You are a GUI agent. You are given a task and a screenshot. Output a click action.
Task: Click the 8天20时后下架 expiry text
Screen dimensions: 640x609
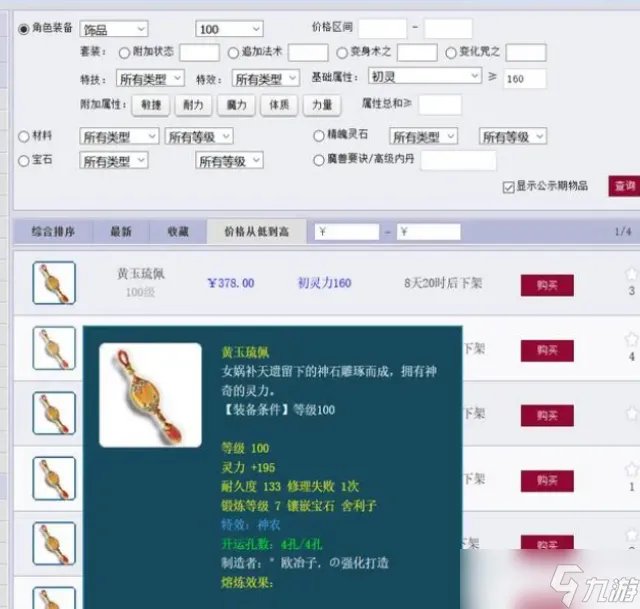click(443, 283)
